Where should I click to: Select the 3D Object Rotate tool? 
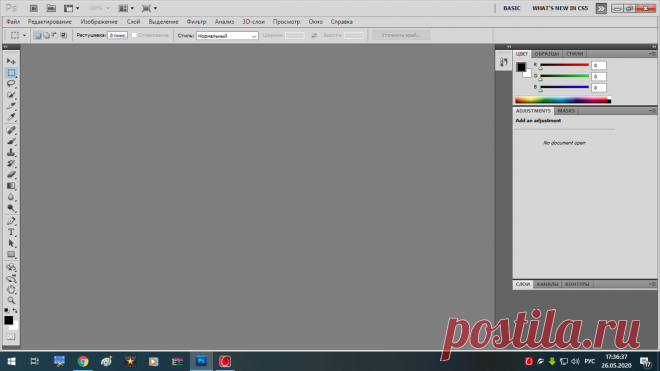point(11,267)
